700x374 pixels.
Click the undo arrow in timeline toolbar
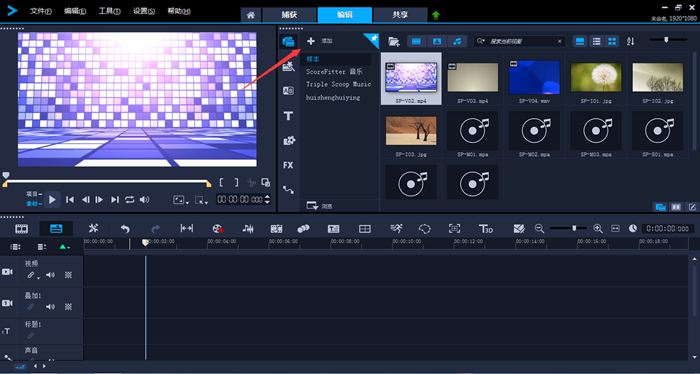pos(125,229)
